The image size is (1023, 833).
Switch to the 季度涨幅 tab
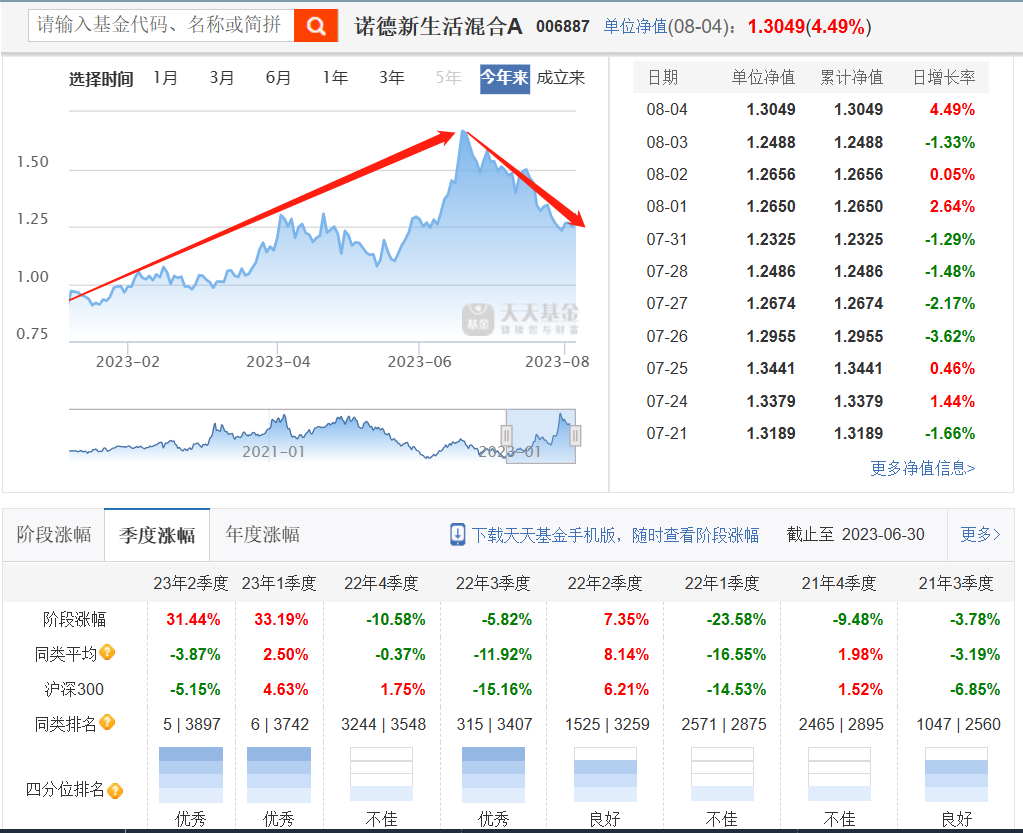(x=157, y=535)
